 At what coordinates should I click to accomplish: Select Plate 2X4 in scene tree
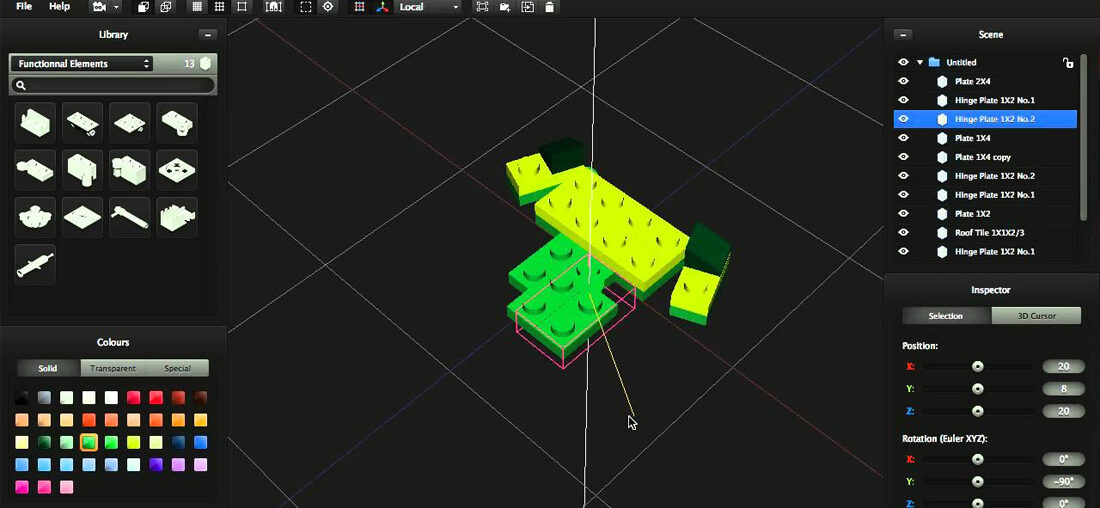985,81
